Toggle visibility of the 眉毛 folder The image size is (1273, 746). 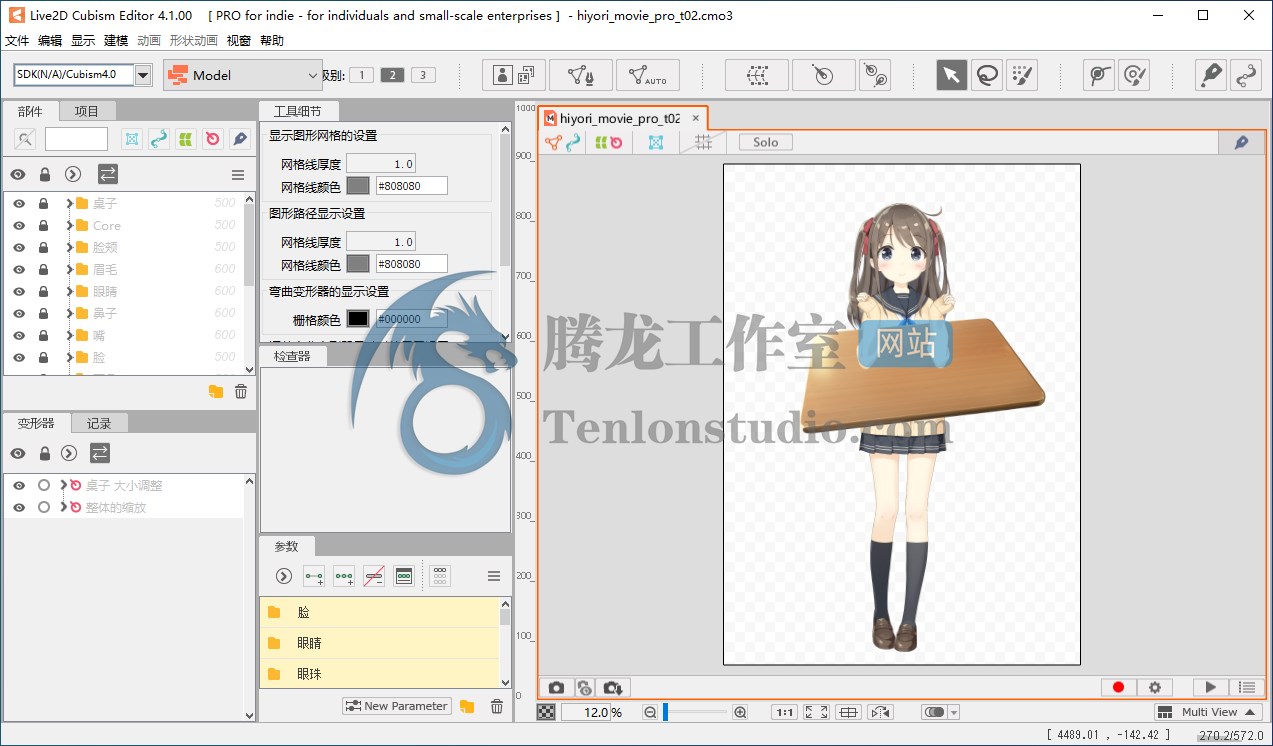(x=19, y=269)
